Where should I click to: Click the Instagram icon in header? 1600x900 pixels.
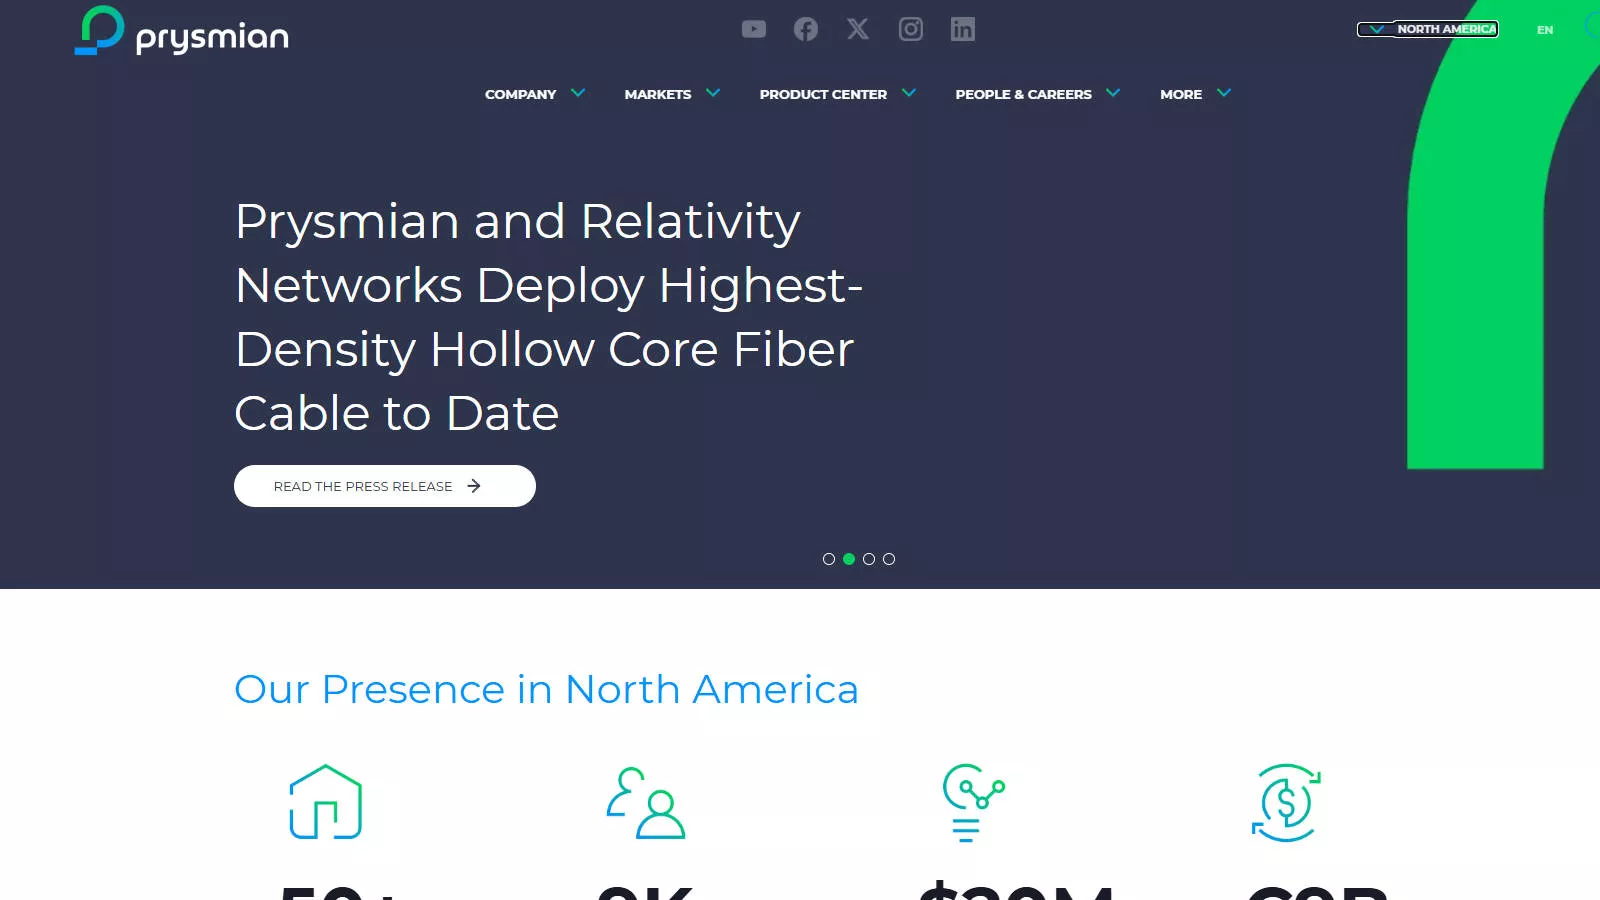click(x=911, y=29)
